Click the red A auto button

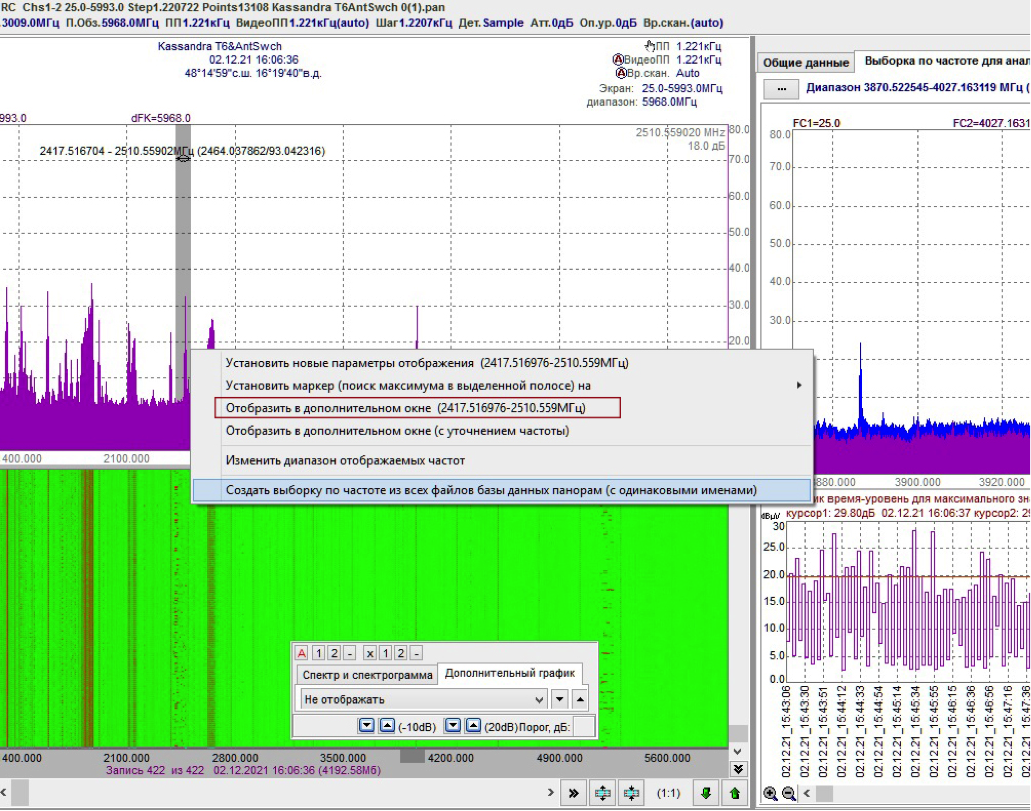[x=302, y=653]
